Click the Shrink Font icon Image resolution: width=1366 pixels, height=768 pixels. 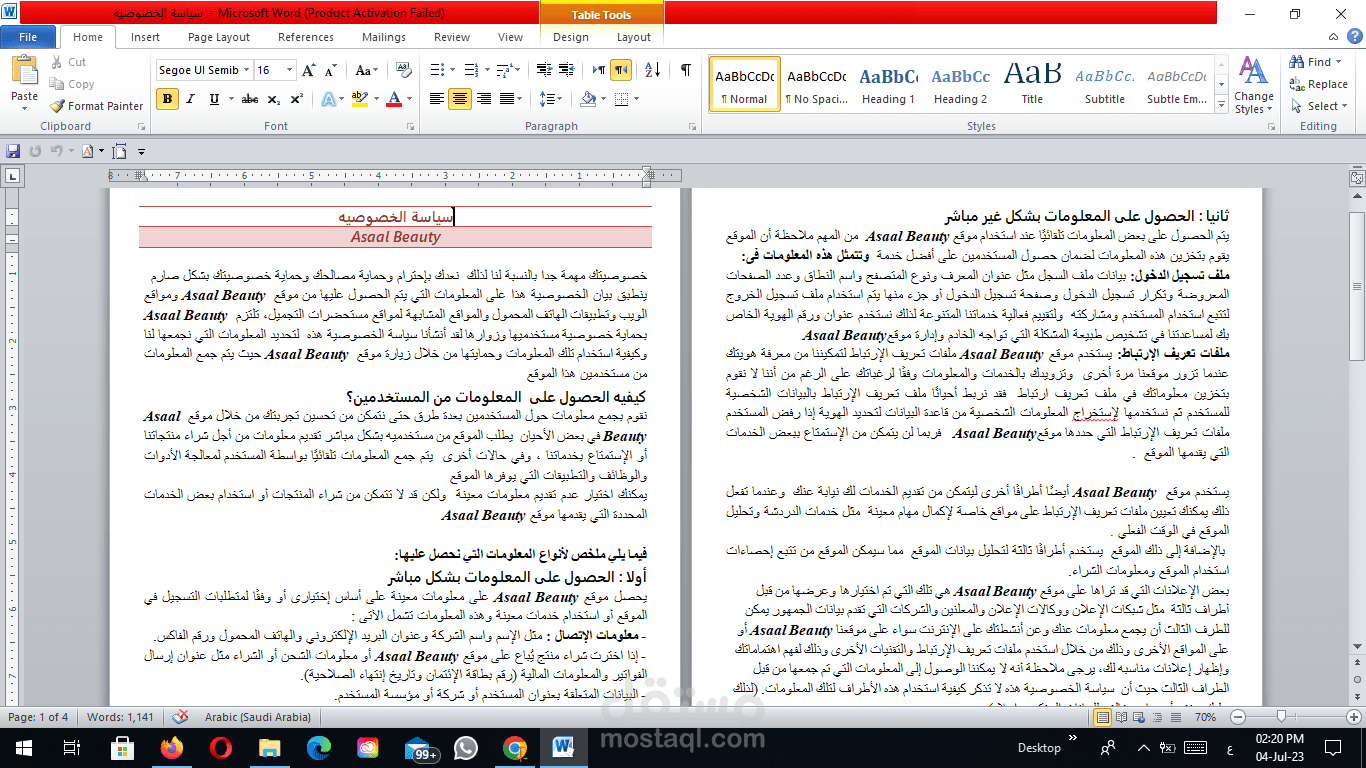pos(331,70)
